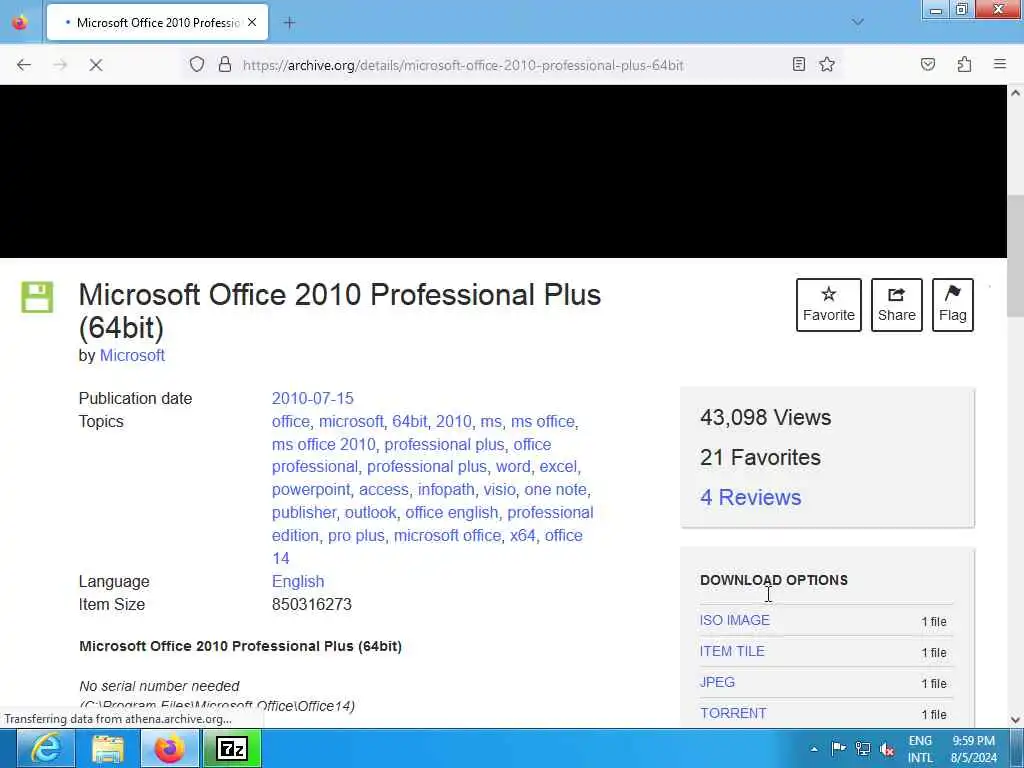
Task: Open network status tray icon
Action: pos(863,748)
